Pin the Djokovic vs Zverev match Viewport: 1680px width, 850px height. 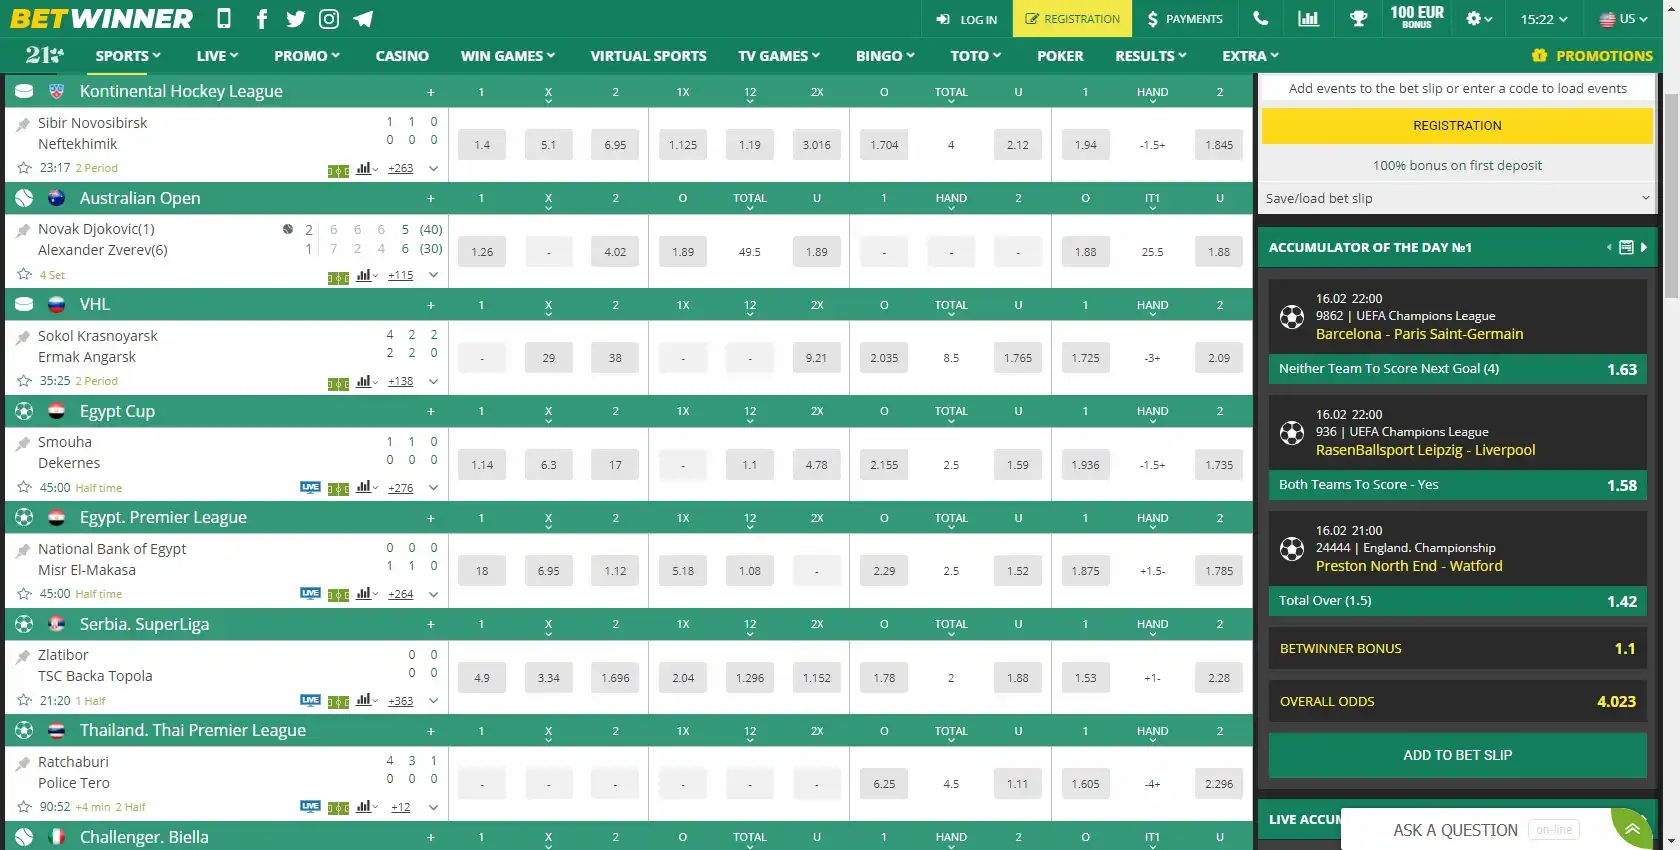coord(23,230)
